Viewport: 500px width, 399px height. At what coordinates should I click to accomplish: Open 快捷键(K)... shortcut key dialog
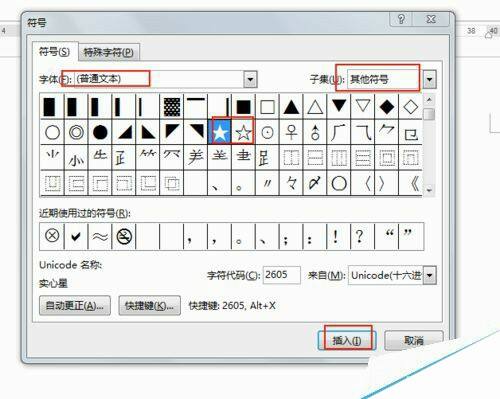coord(149,305)
